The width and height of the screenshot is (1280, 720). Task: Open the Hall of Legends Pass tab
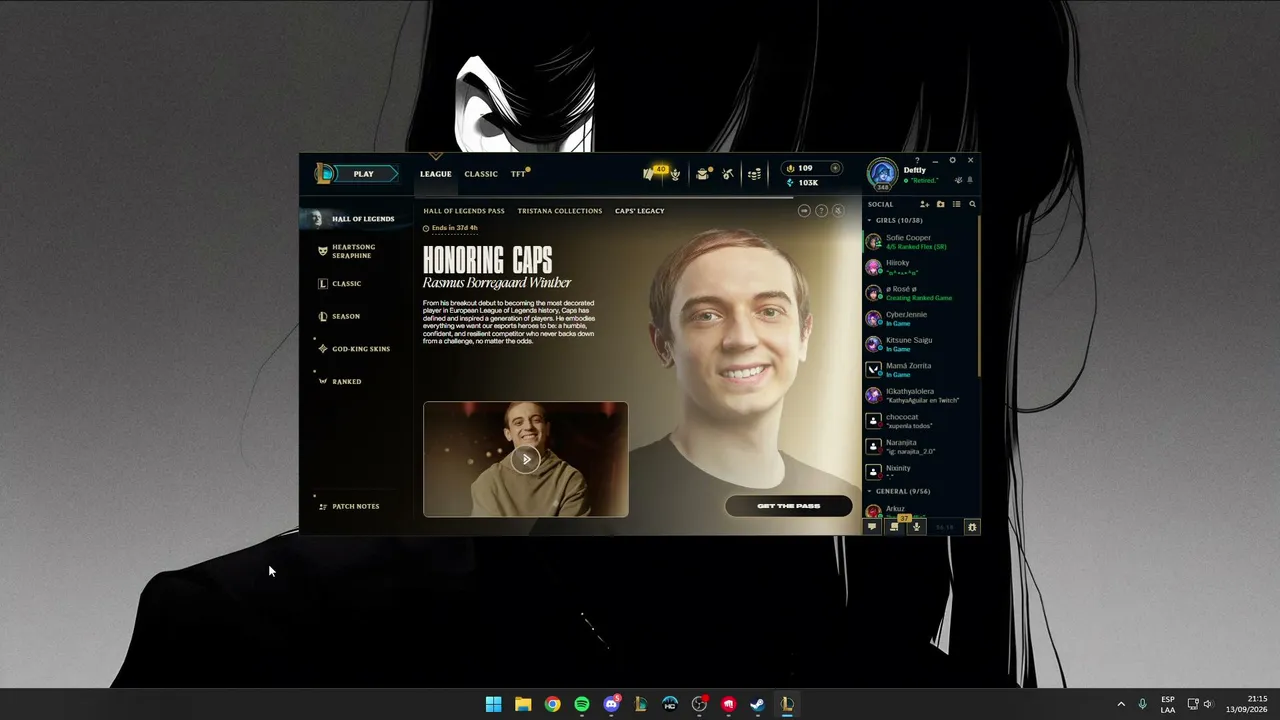coord(464,211)
